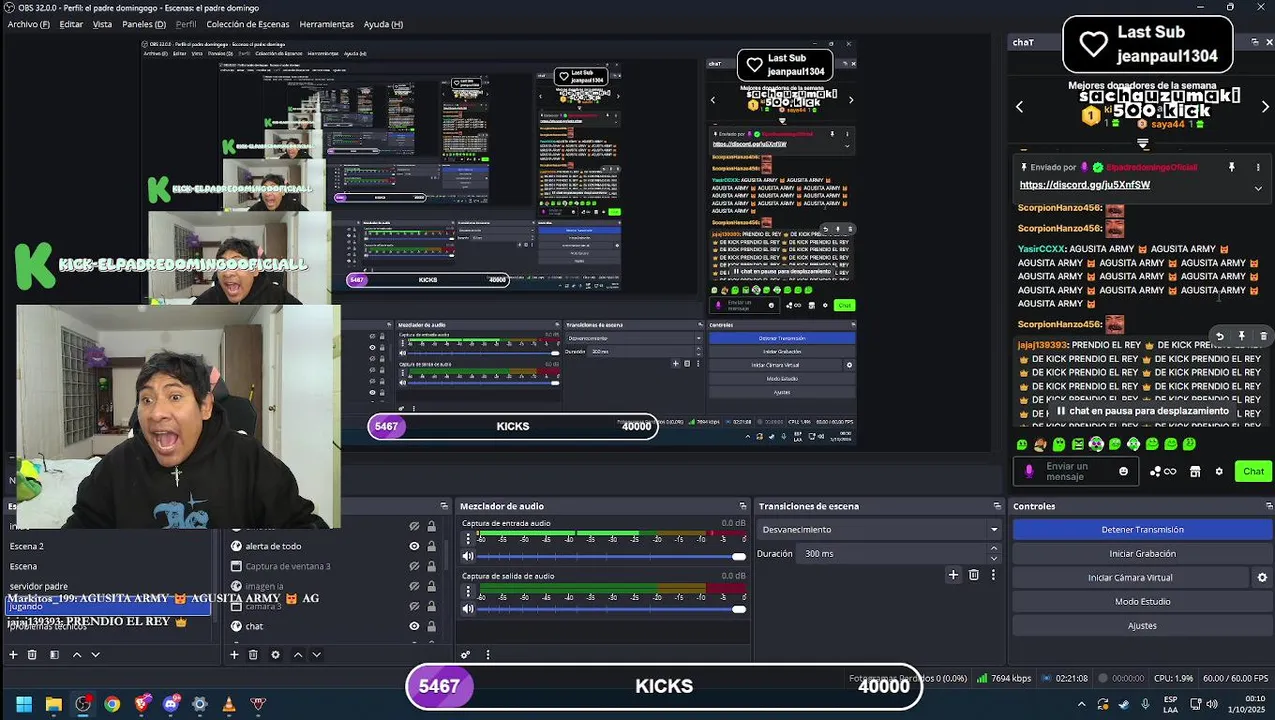
Task: Open the Archivo menu
Action: click(x=28, y=24)
